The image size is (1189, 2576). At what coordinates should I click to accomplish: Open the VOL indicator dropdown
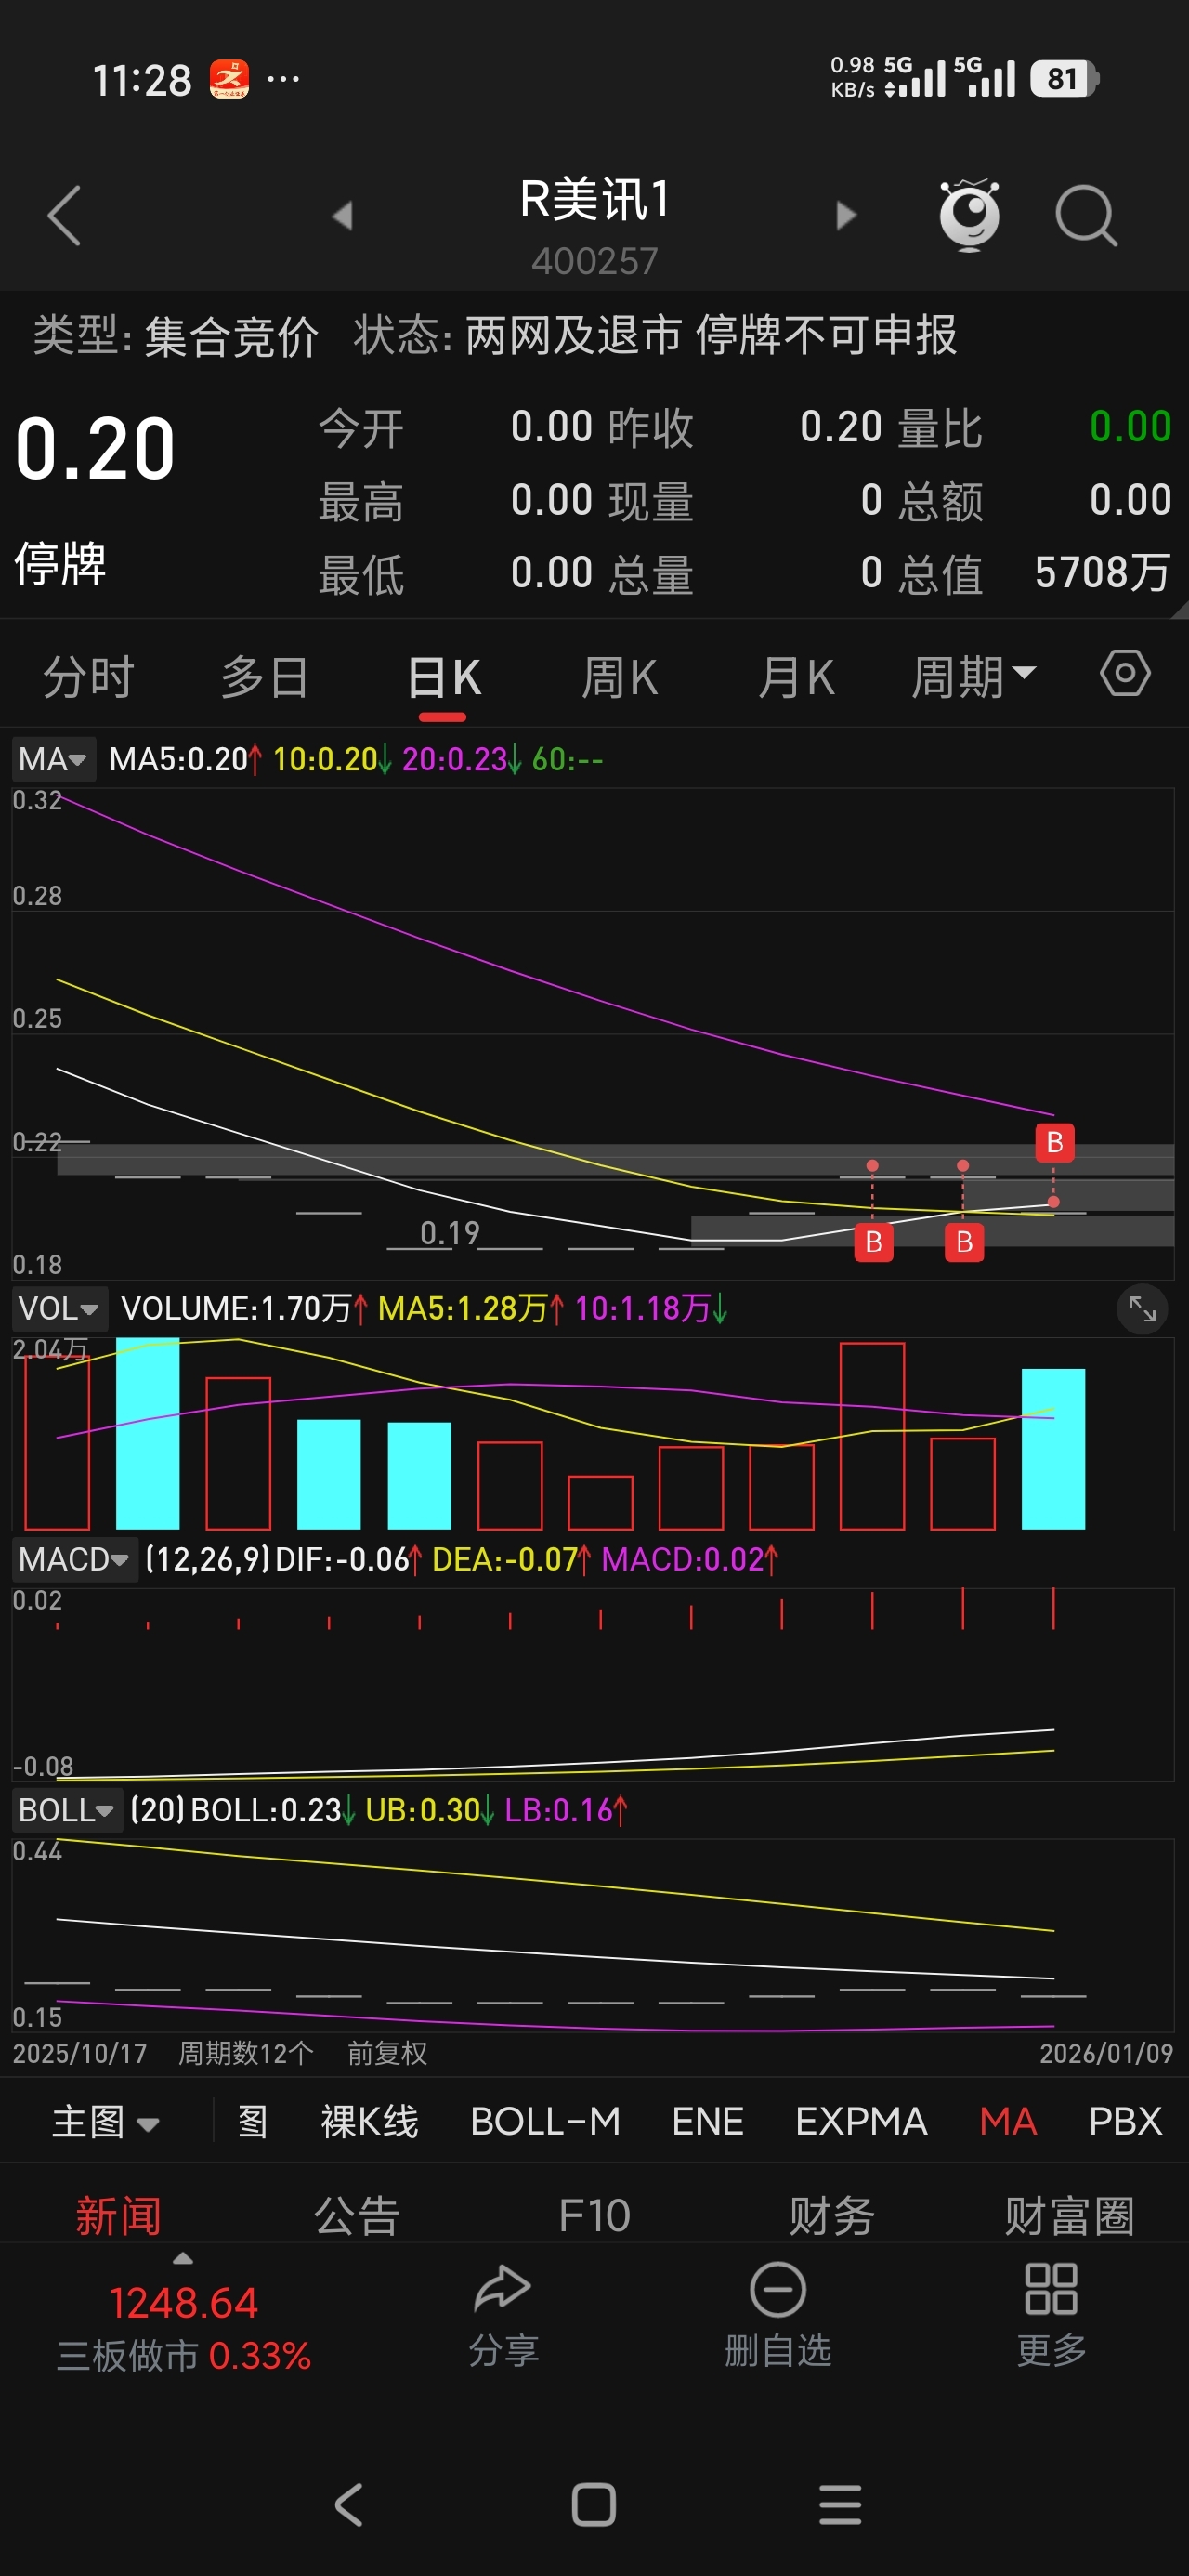point(59,1308)
